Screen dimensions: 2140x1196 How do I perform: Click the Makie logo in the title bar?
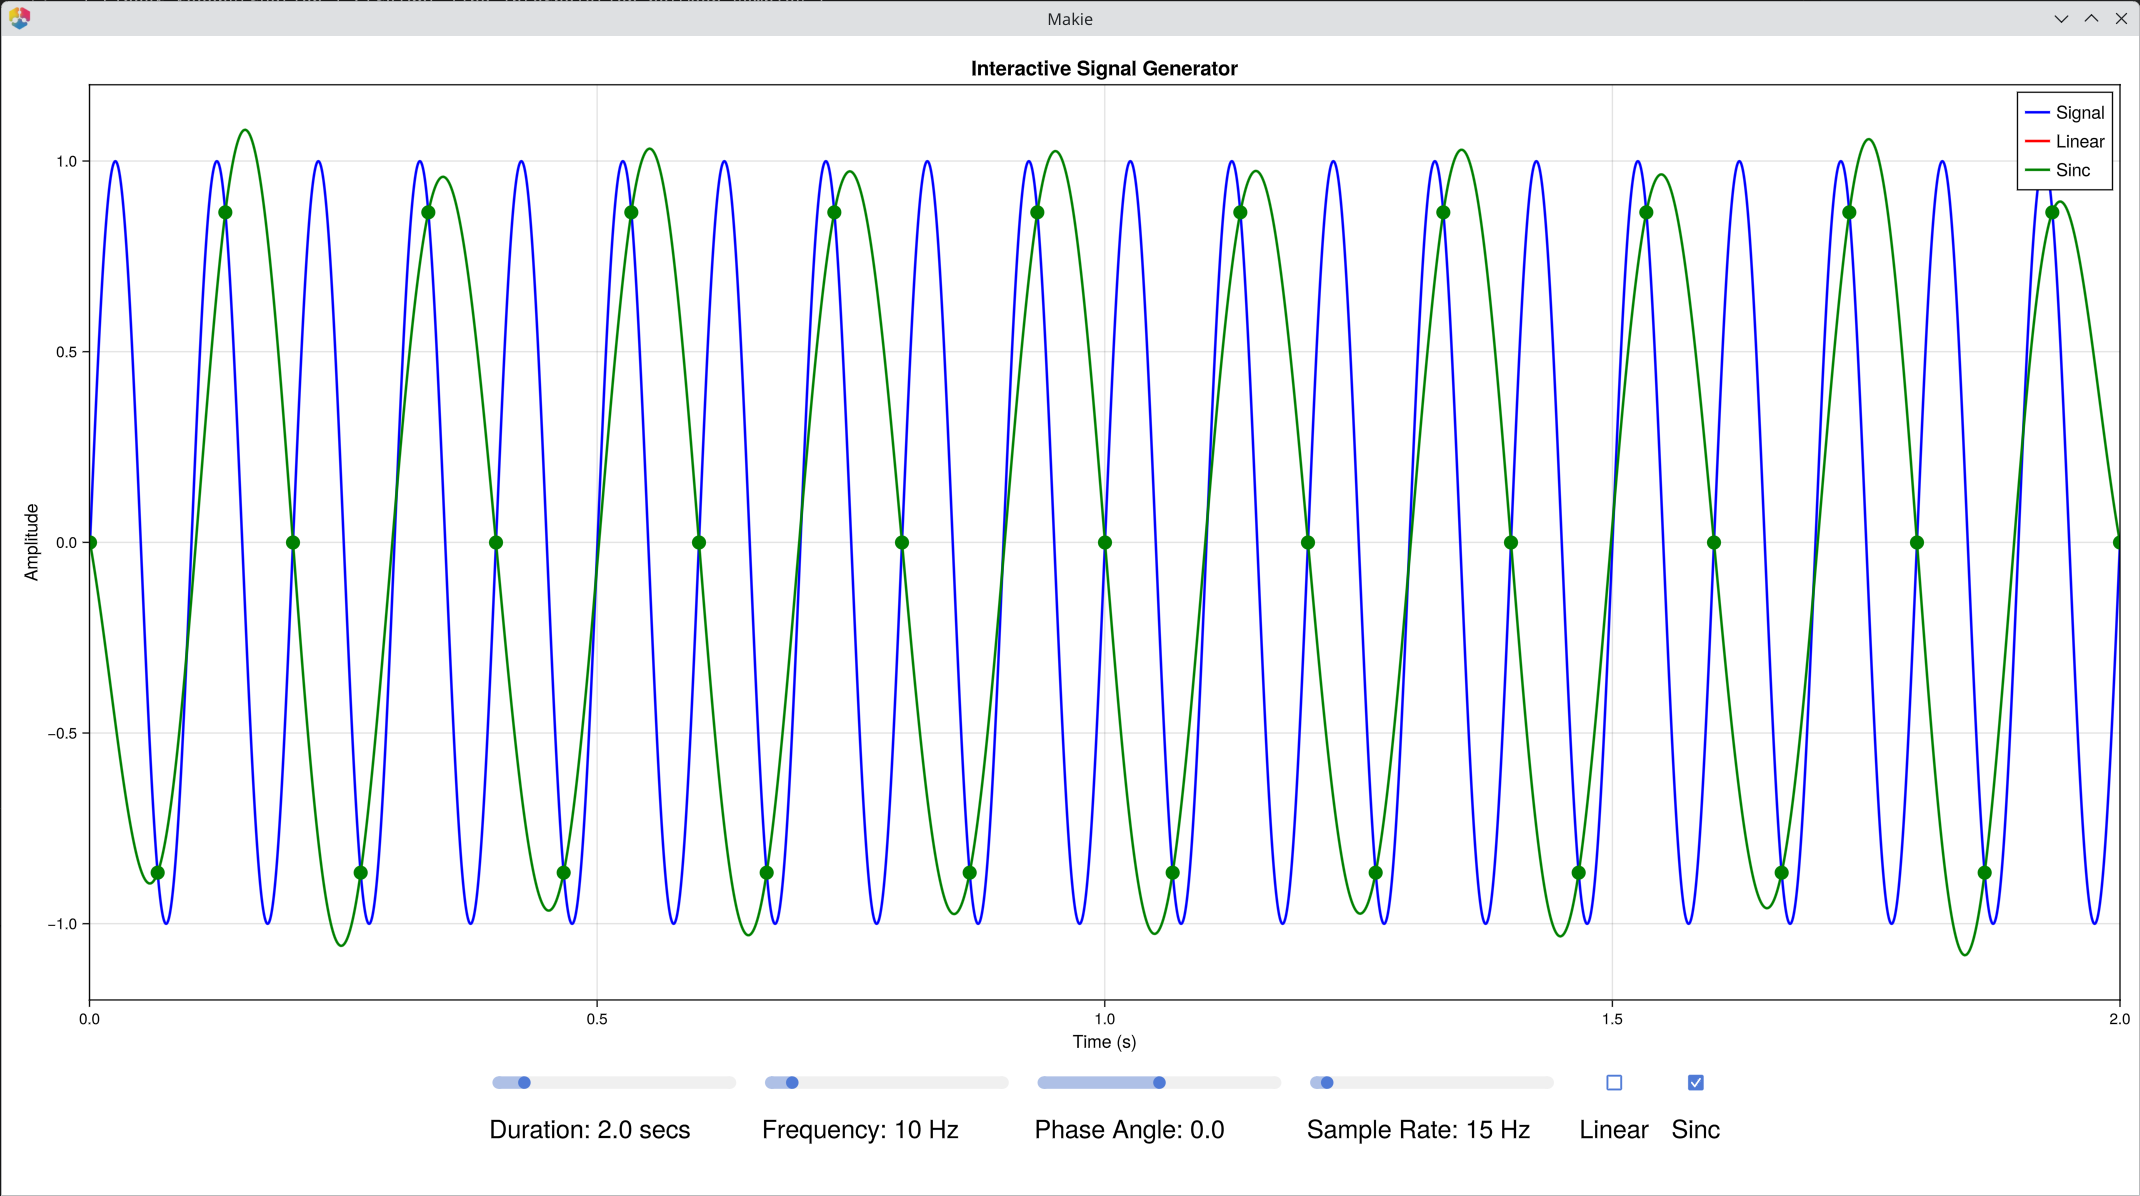(21, 18)
